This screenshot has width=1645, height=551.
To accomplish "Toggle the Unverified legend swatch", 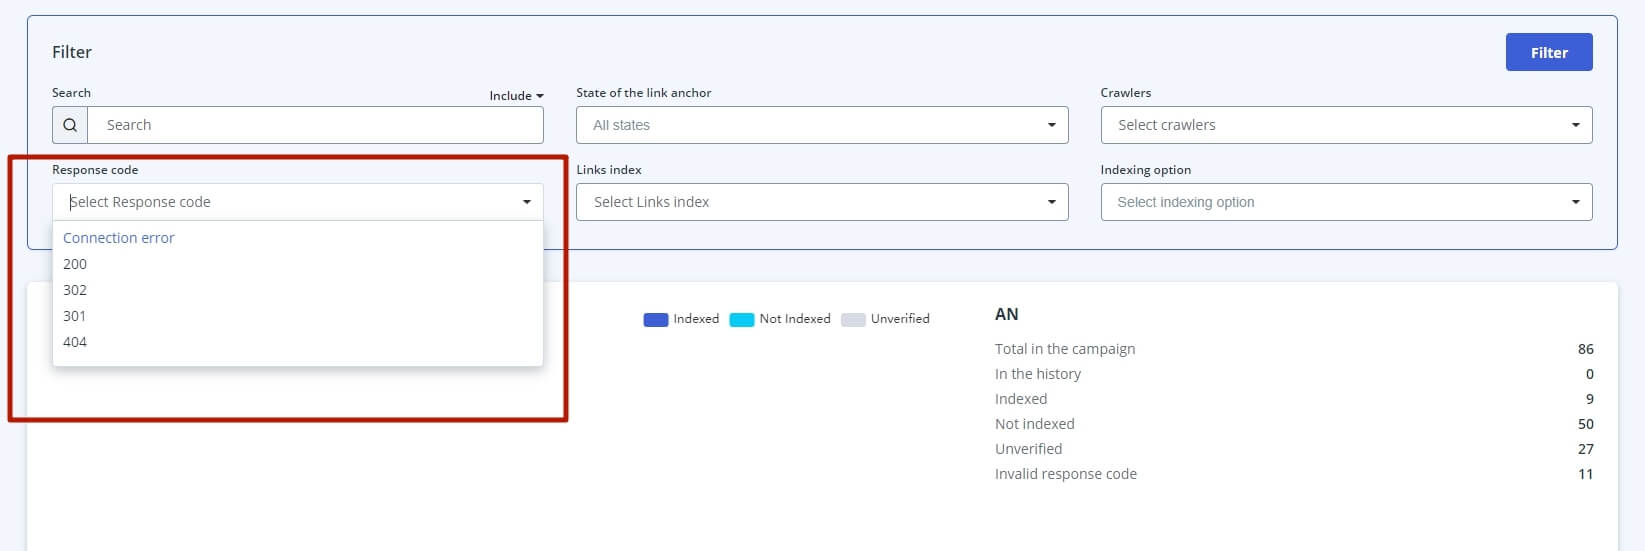I will [853, 320].
